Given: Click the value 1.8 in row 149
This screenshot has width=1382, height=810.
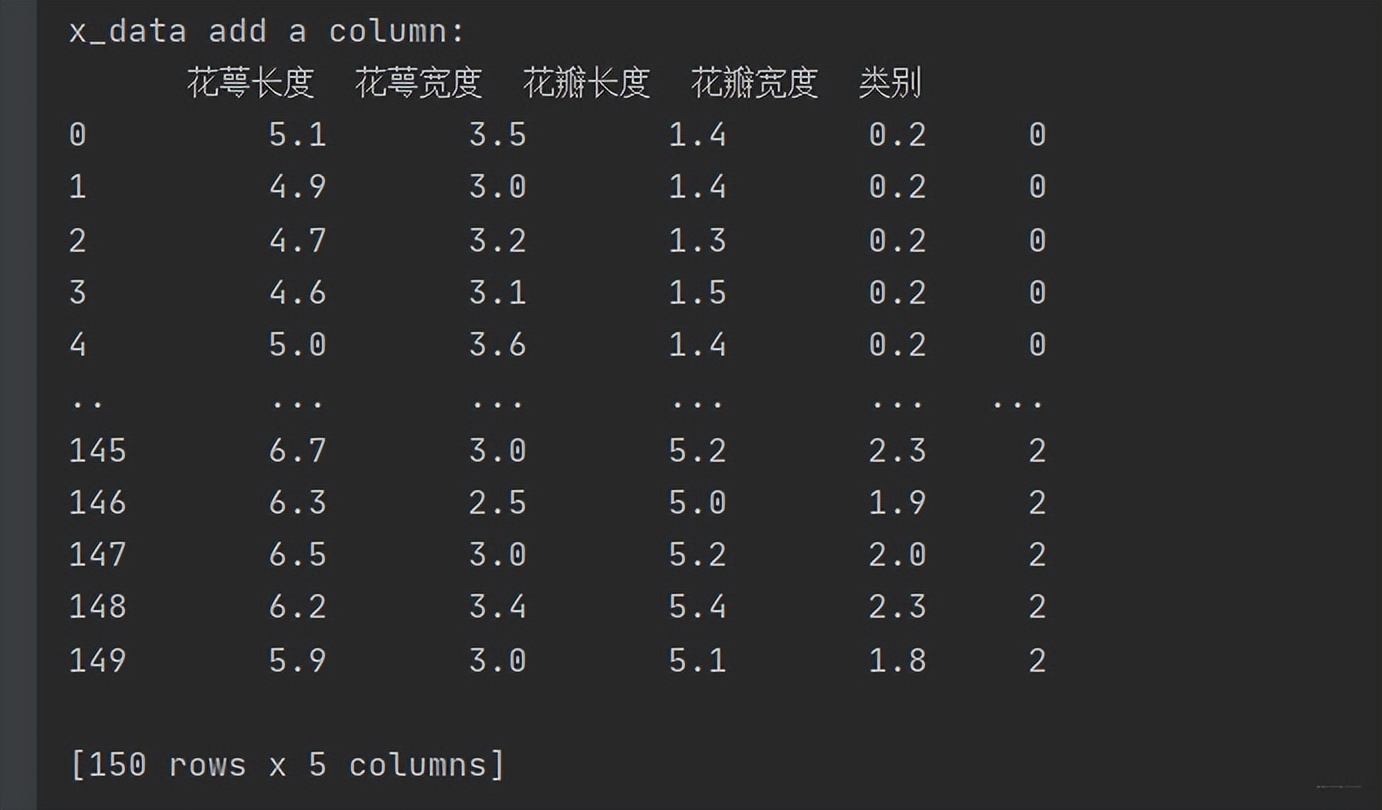Looking at the screenshot, I should [897, 660].
